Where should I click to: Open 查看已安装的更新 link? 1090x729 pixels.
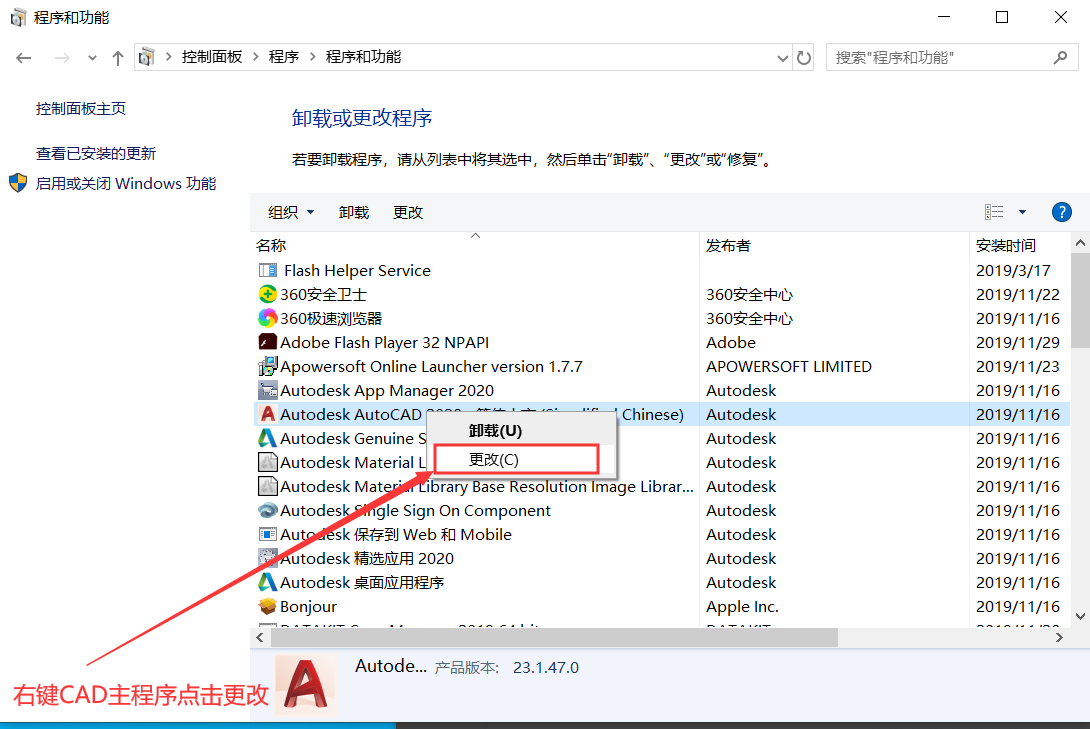click(x=96, y=153)
